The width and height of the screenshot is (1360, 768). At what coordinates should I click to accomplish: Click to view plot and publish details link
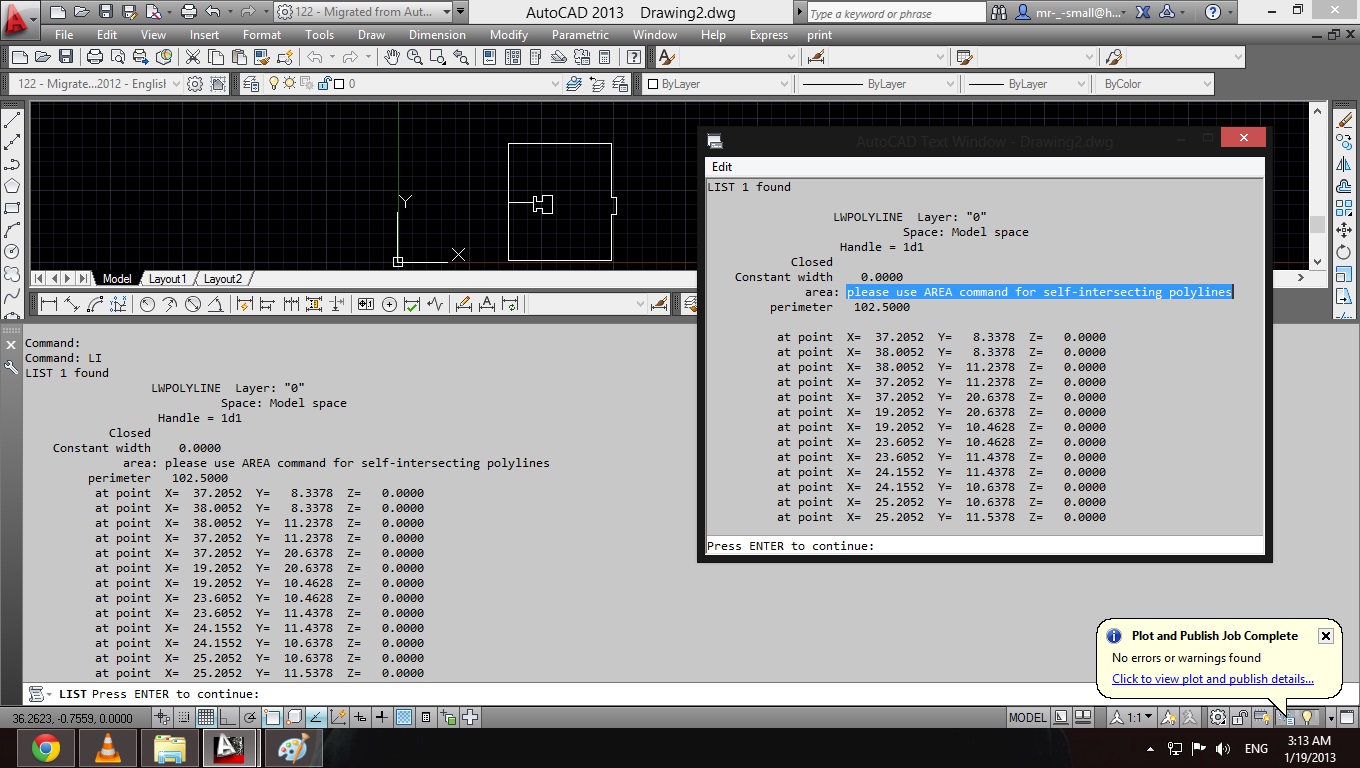[1213, 679]
